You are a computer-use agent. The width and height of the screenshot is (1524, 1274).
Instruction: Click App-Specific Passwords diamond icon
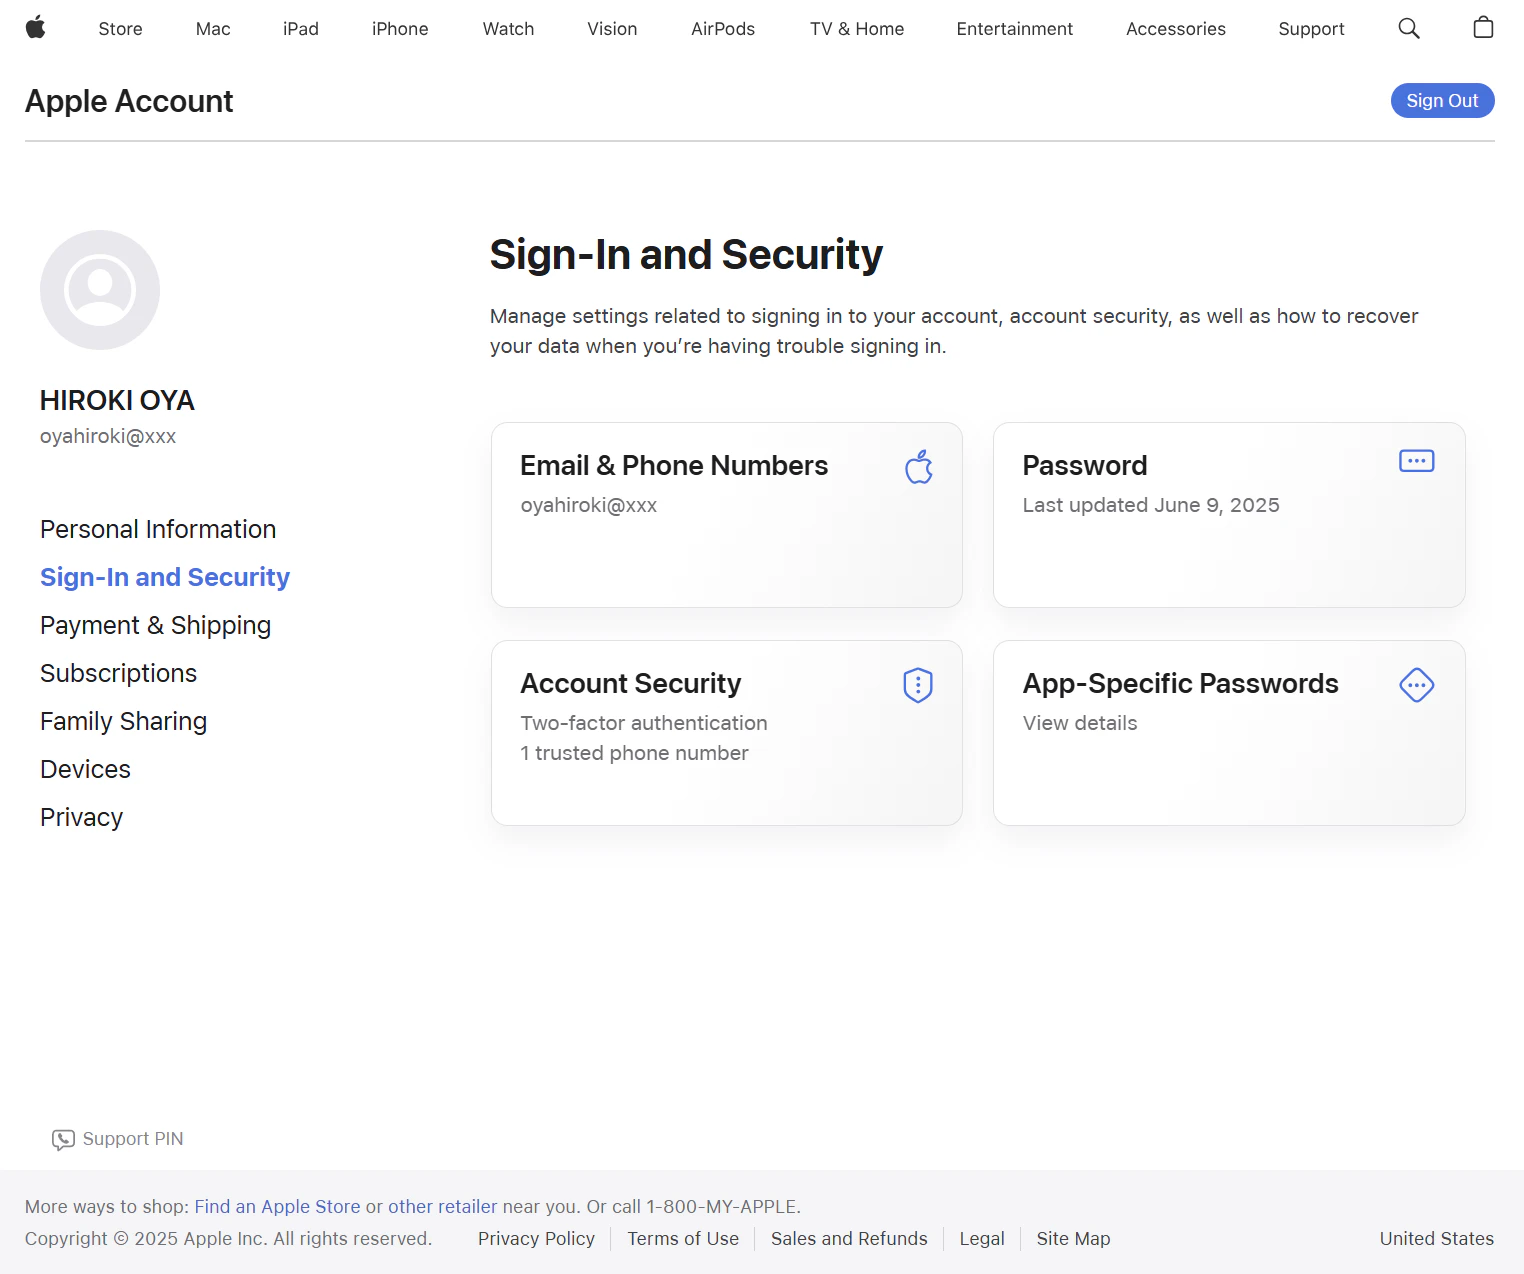[1417, 685]
